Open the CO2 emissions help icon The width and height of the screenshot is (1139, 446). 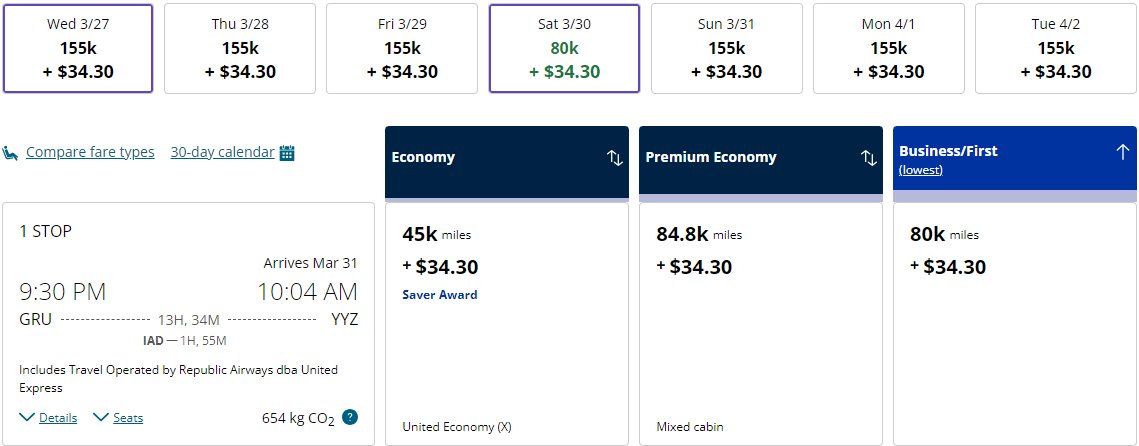click(350, 417)
